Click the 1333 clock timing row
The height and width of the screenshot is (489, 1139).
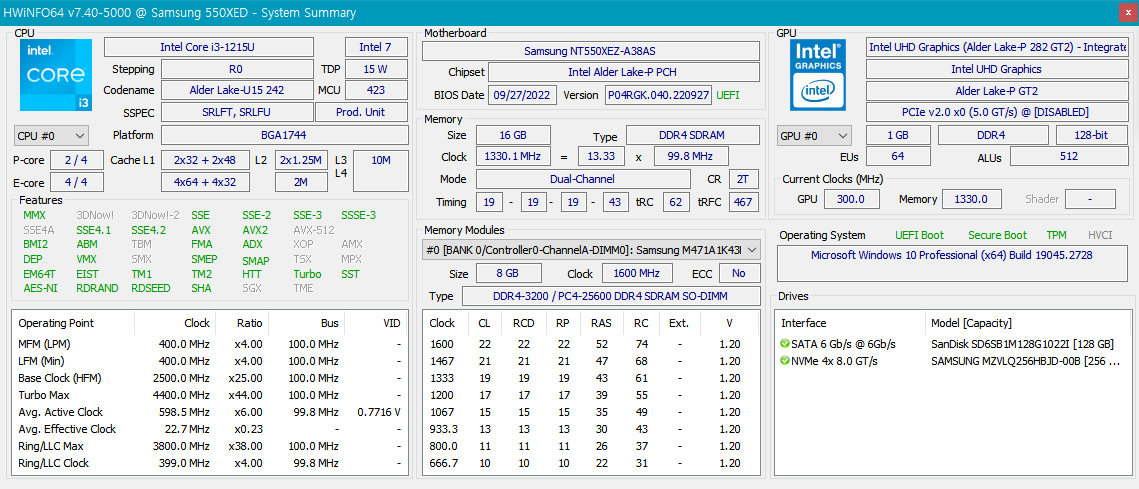[x=591, y=378]
